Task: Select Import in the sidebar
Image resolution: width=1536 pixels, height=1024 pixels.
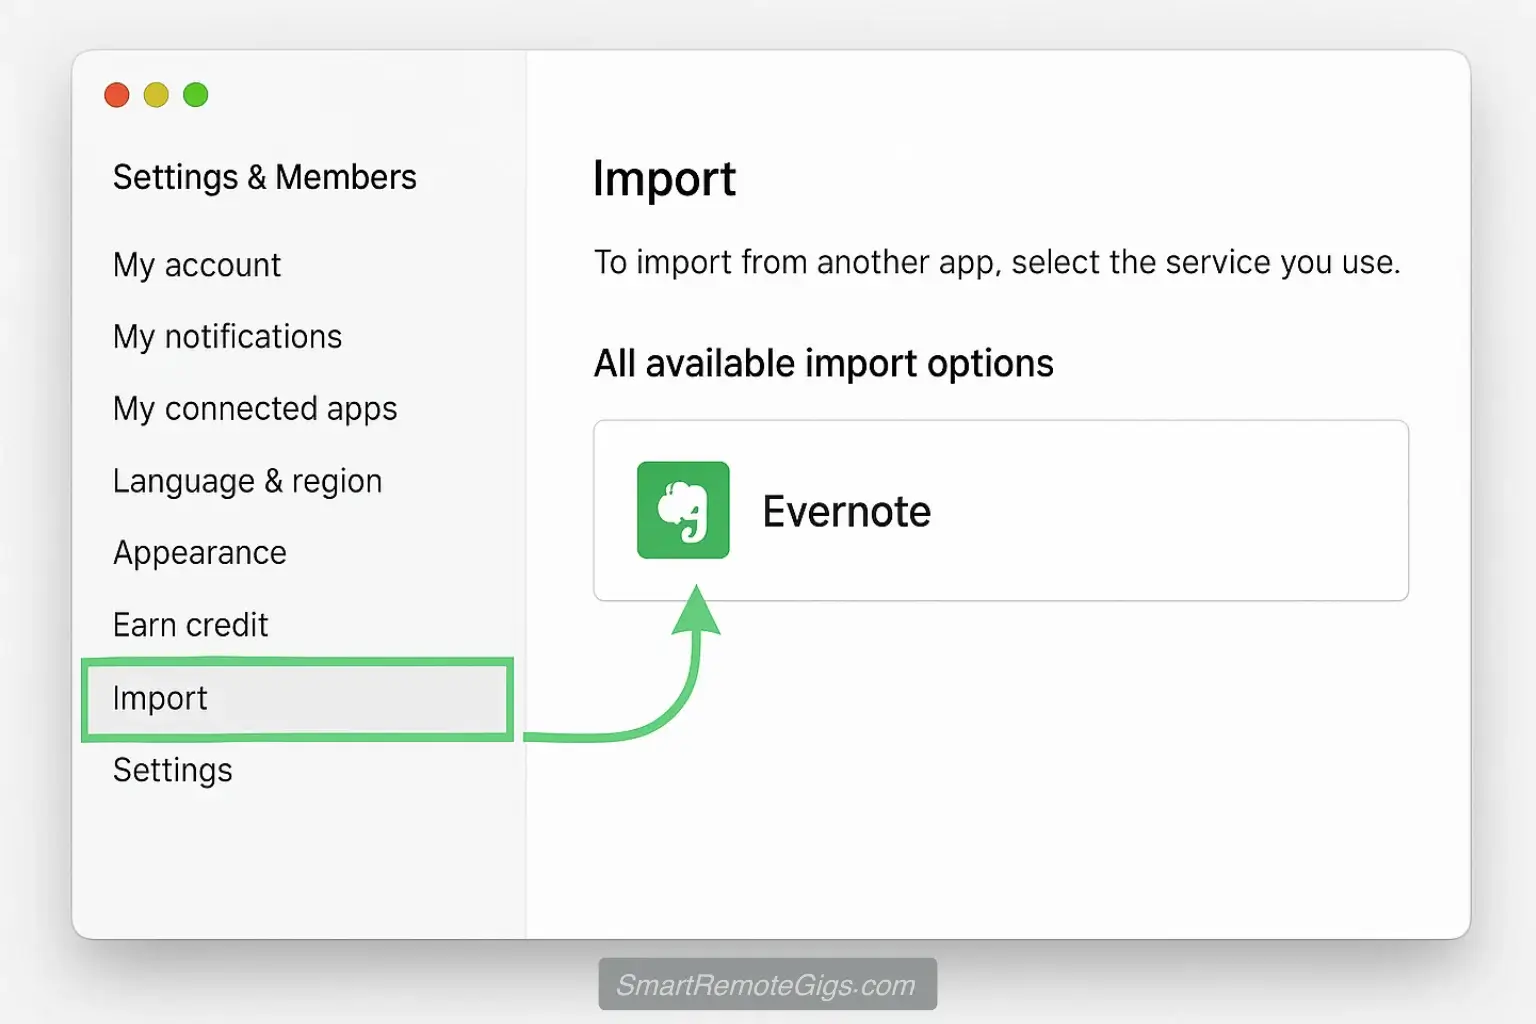Action: (x=298, y=699)
